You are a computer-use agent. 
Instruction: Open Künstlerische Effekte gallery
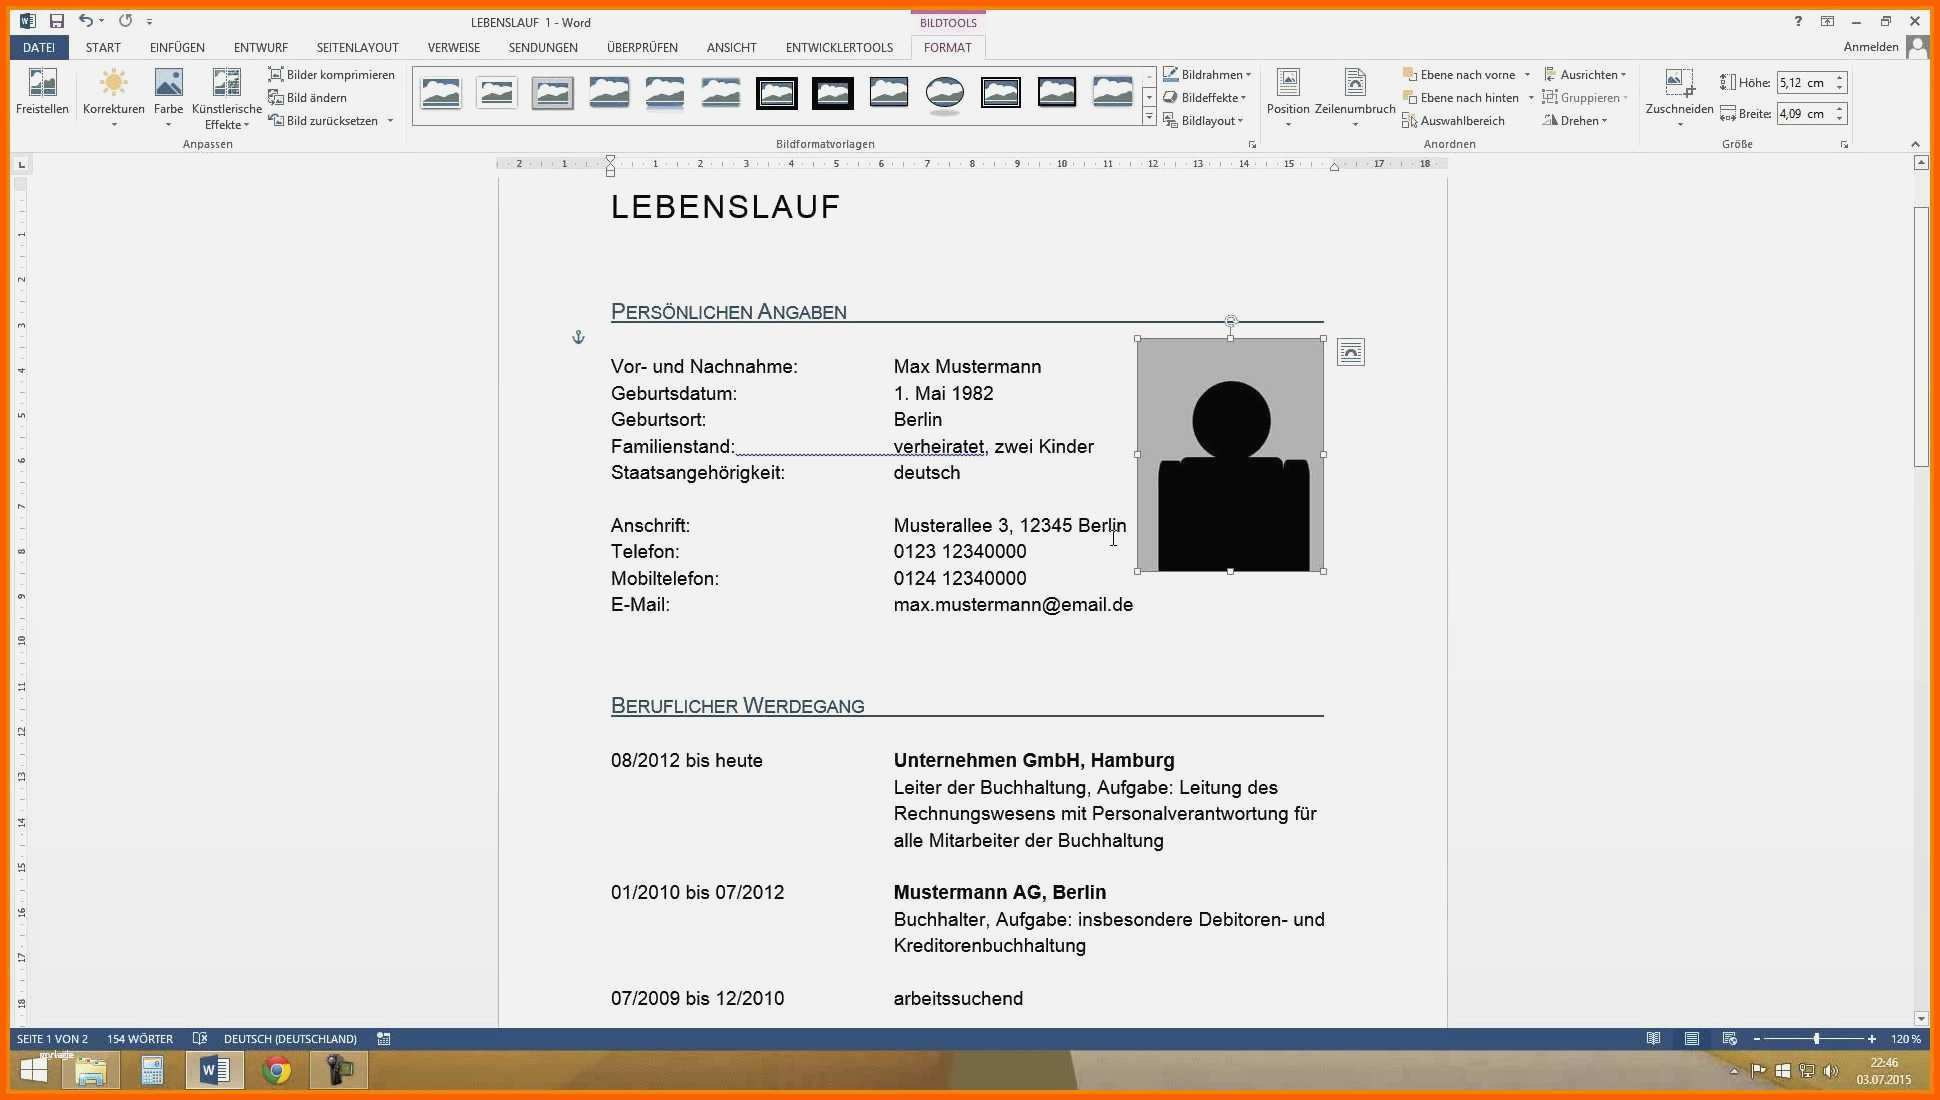click(x=227, y=97)
